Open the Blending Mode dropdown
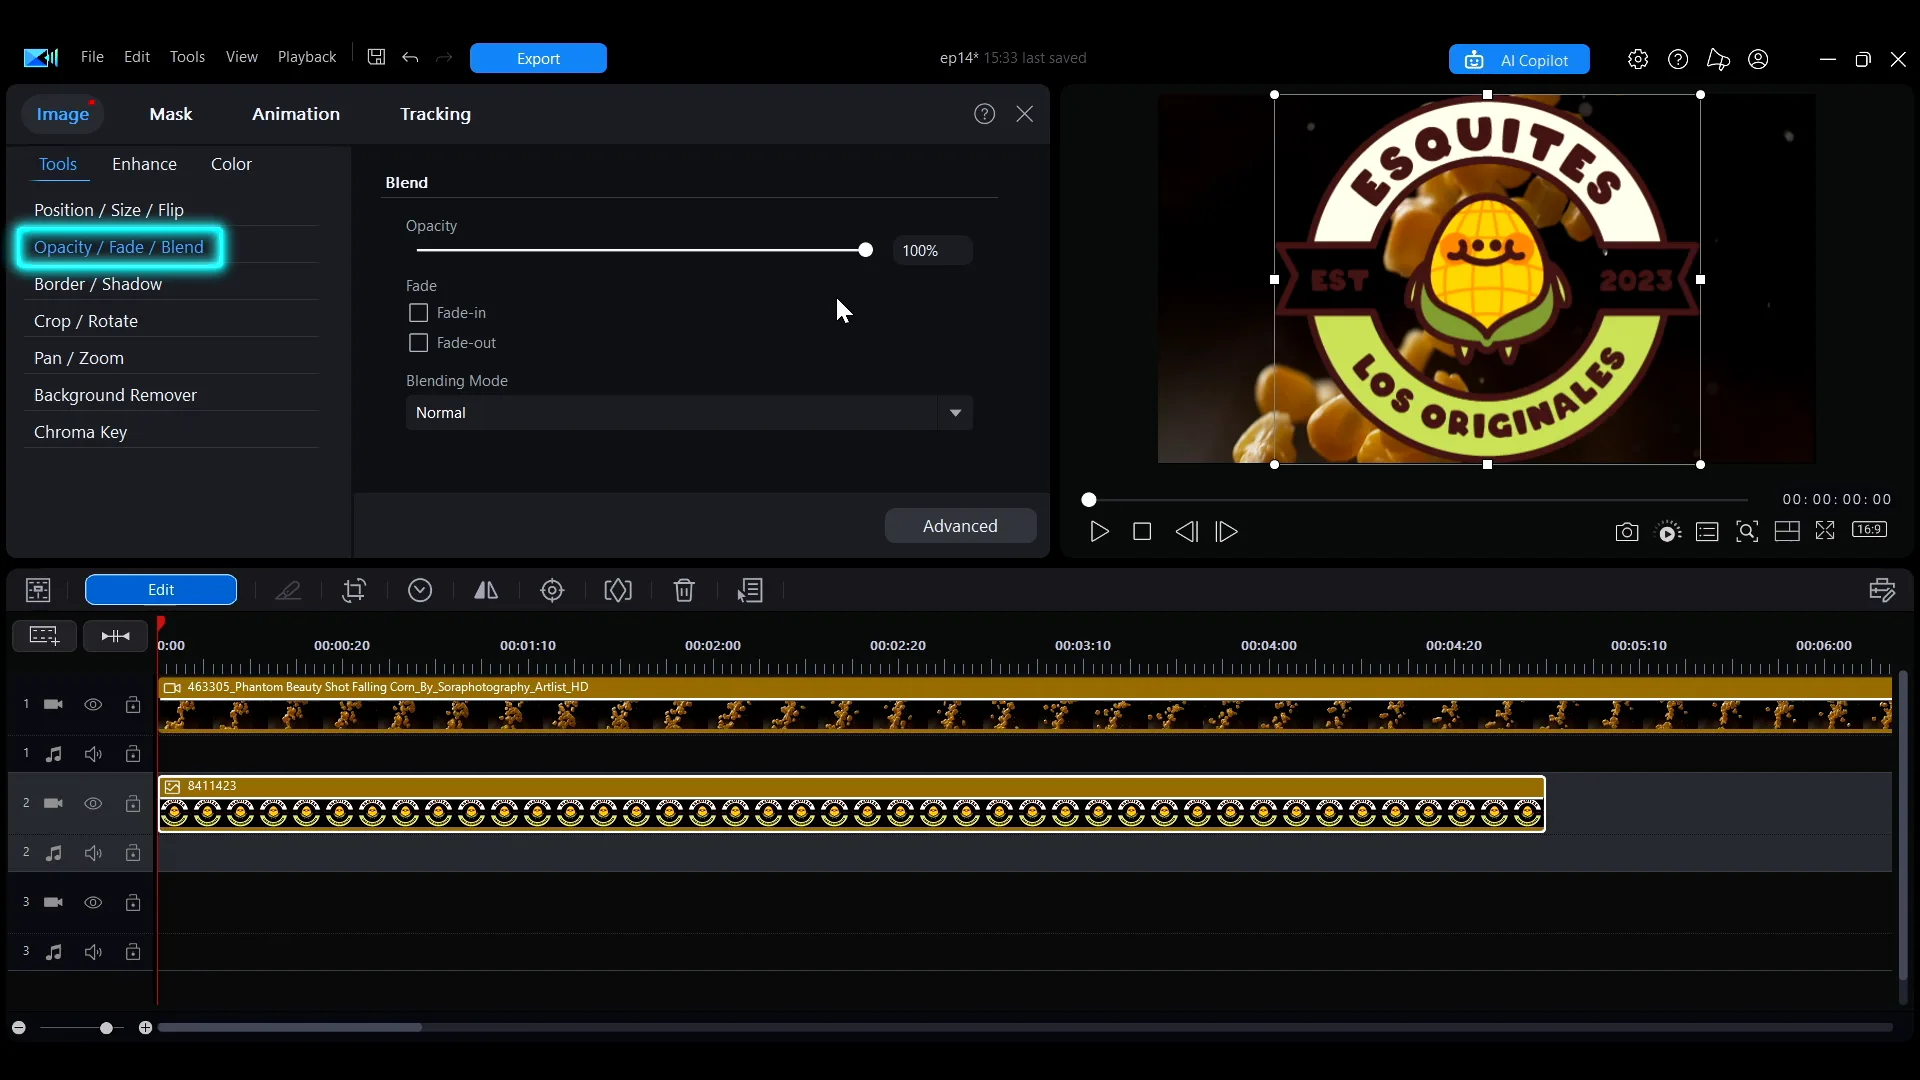This screenshot has height=1080, width=1920. coord(689,413)
